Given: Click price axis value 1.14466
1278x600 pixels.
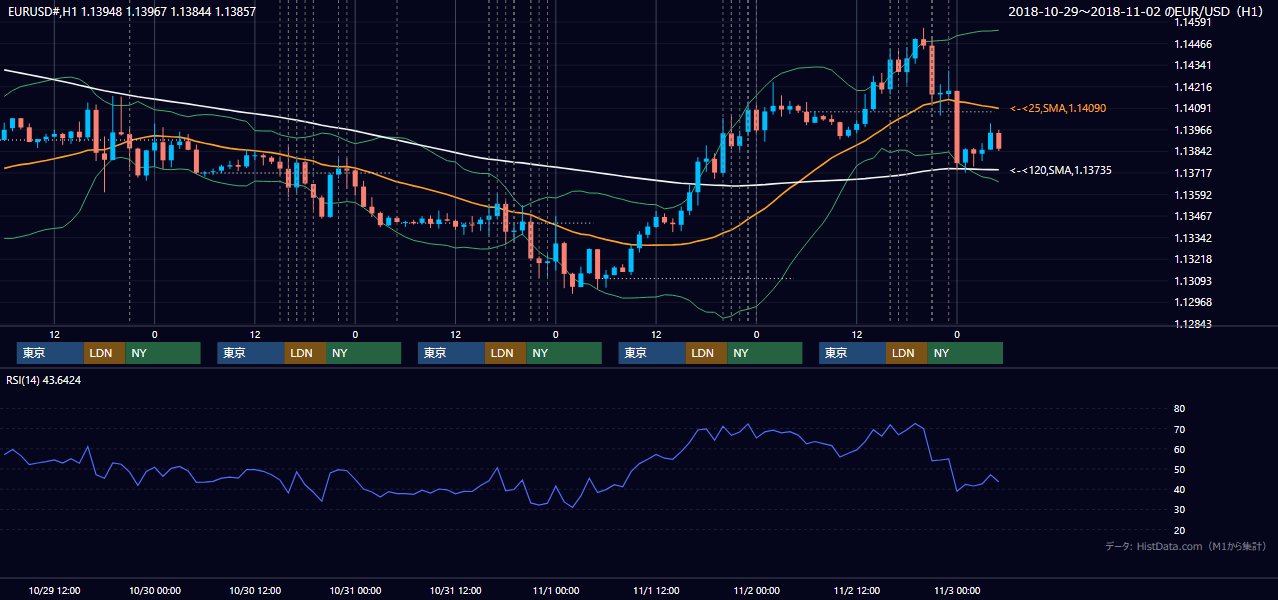Looking at the screenshot, I should coord(1193,44).
